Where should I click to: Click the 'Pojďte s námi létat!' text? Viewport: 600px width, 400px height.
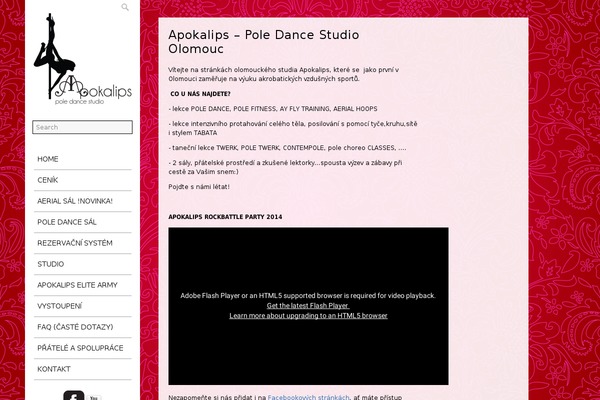[x=199, y=187]
